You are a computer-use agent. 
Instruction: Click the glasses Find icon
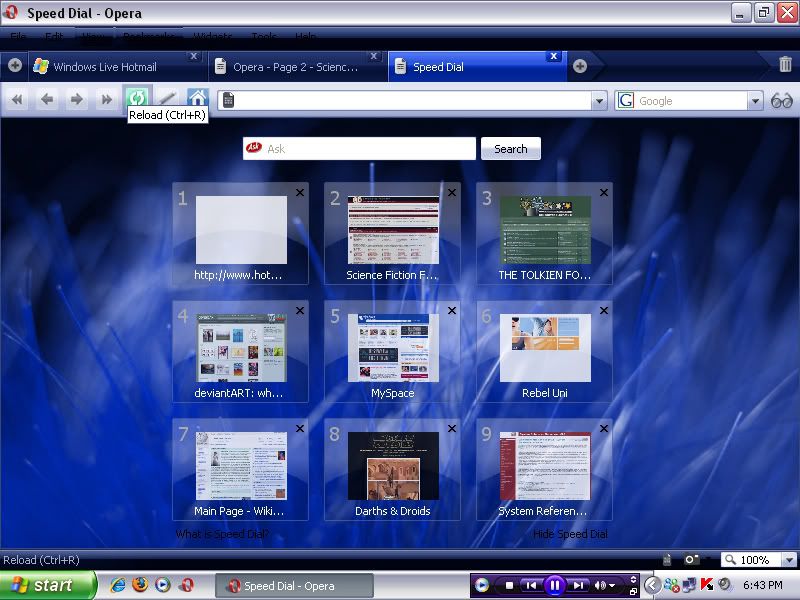(781, 101)
